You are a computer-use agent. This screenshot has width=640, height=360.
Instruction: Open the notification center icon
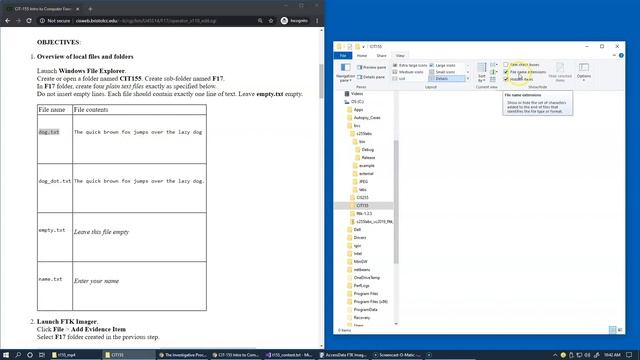click(629, 355)
